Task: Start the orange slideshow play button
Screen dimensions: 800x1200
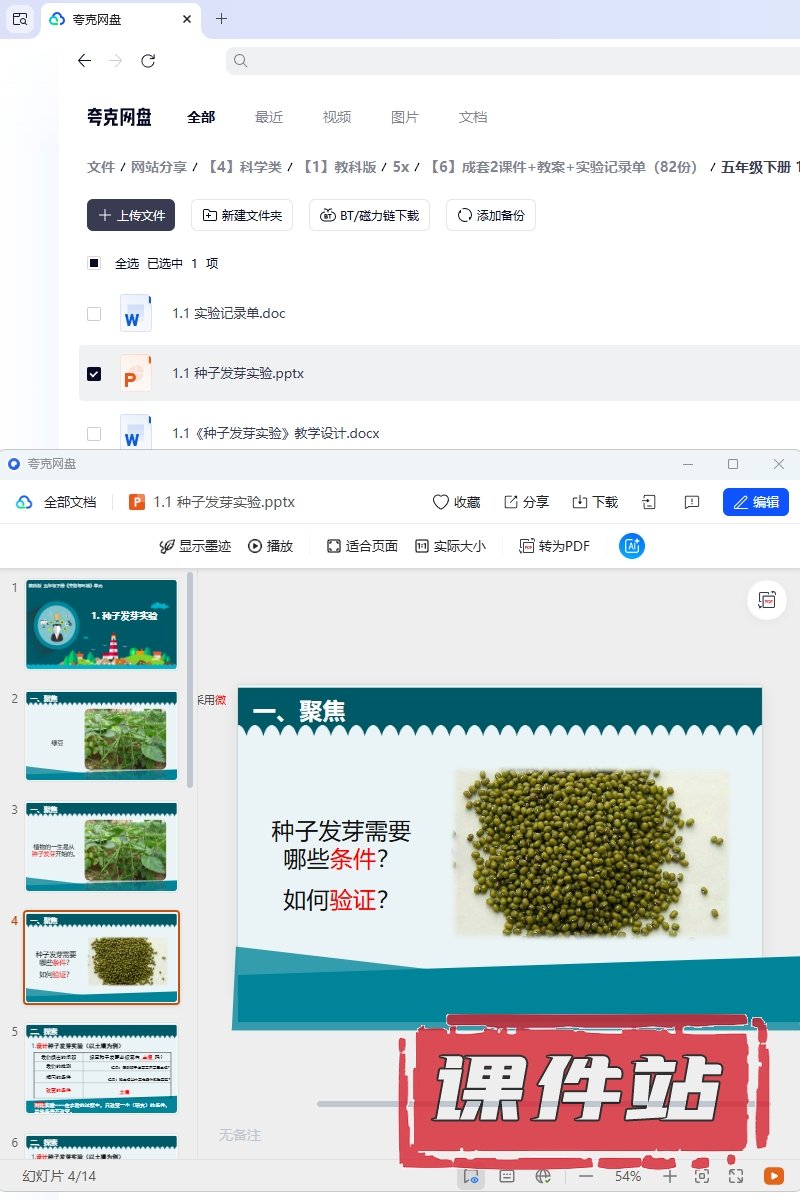Action: coord(773,1176)
